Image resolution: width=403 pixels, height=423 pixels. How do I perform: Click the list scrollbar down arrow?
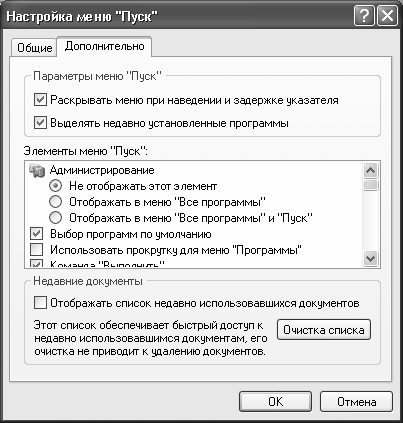(371, 258)
